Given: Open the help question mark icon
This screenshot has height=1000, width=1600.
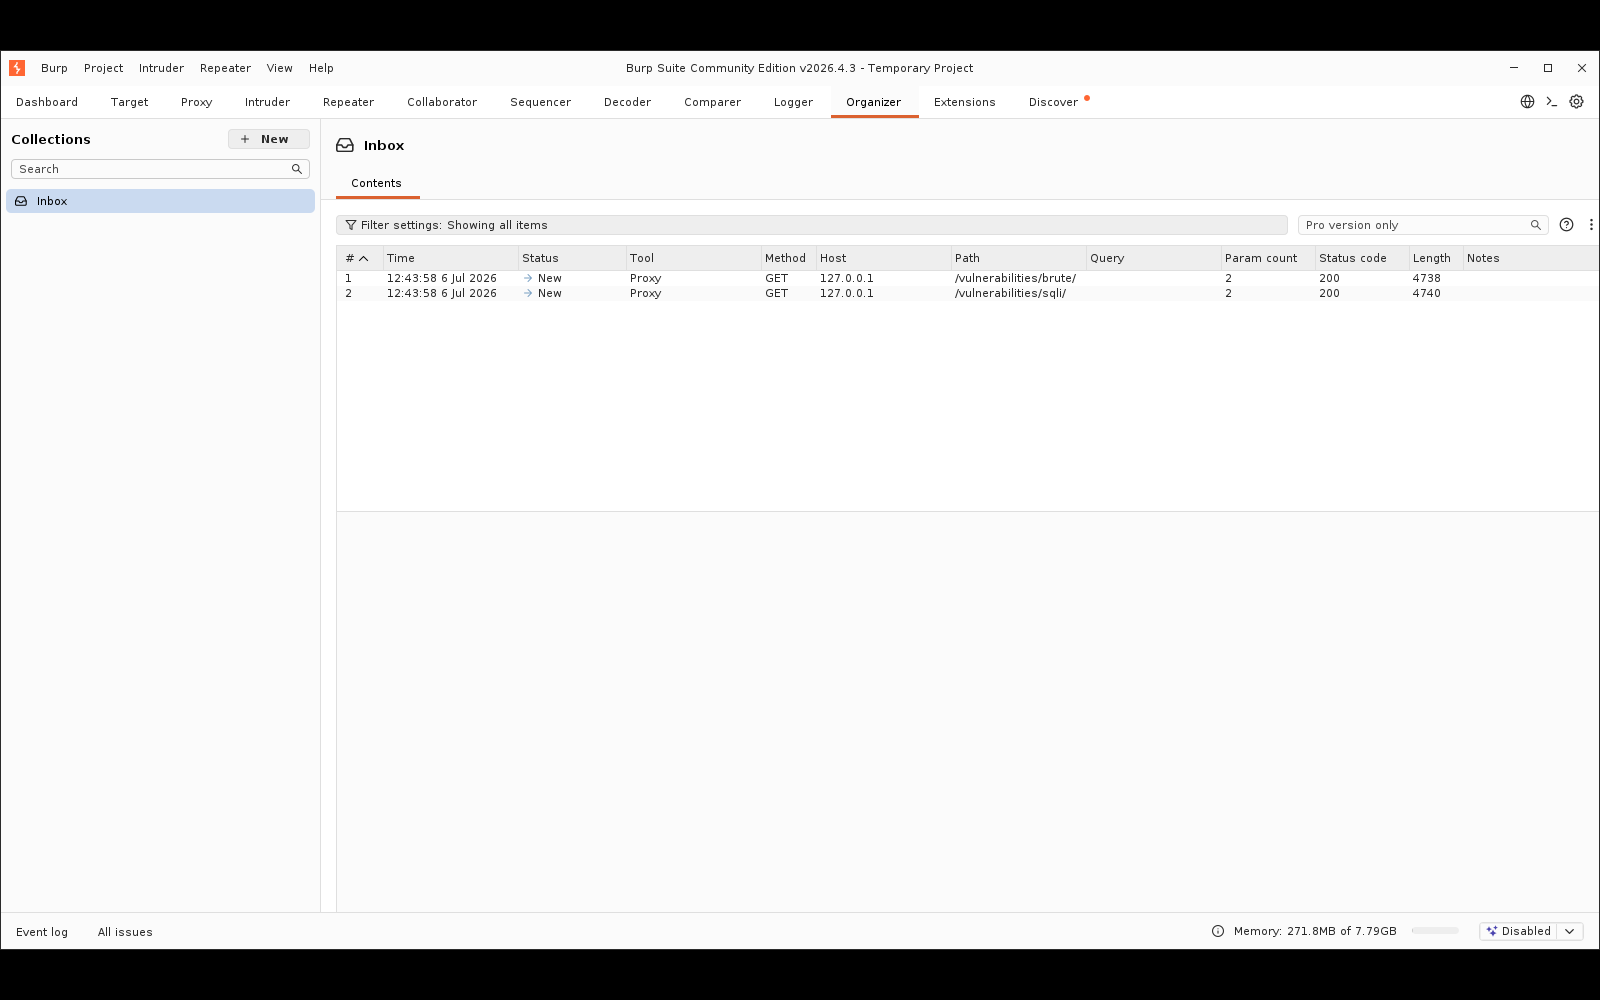Looking at the screenshot, I should click(x=1567, y=225).
